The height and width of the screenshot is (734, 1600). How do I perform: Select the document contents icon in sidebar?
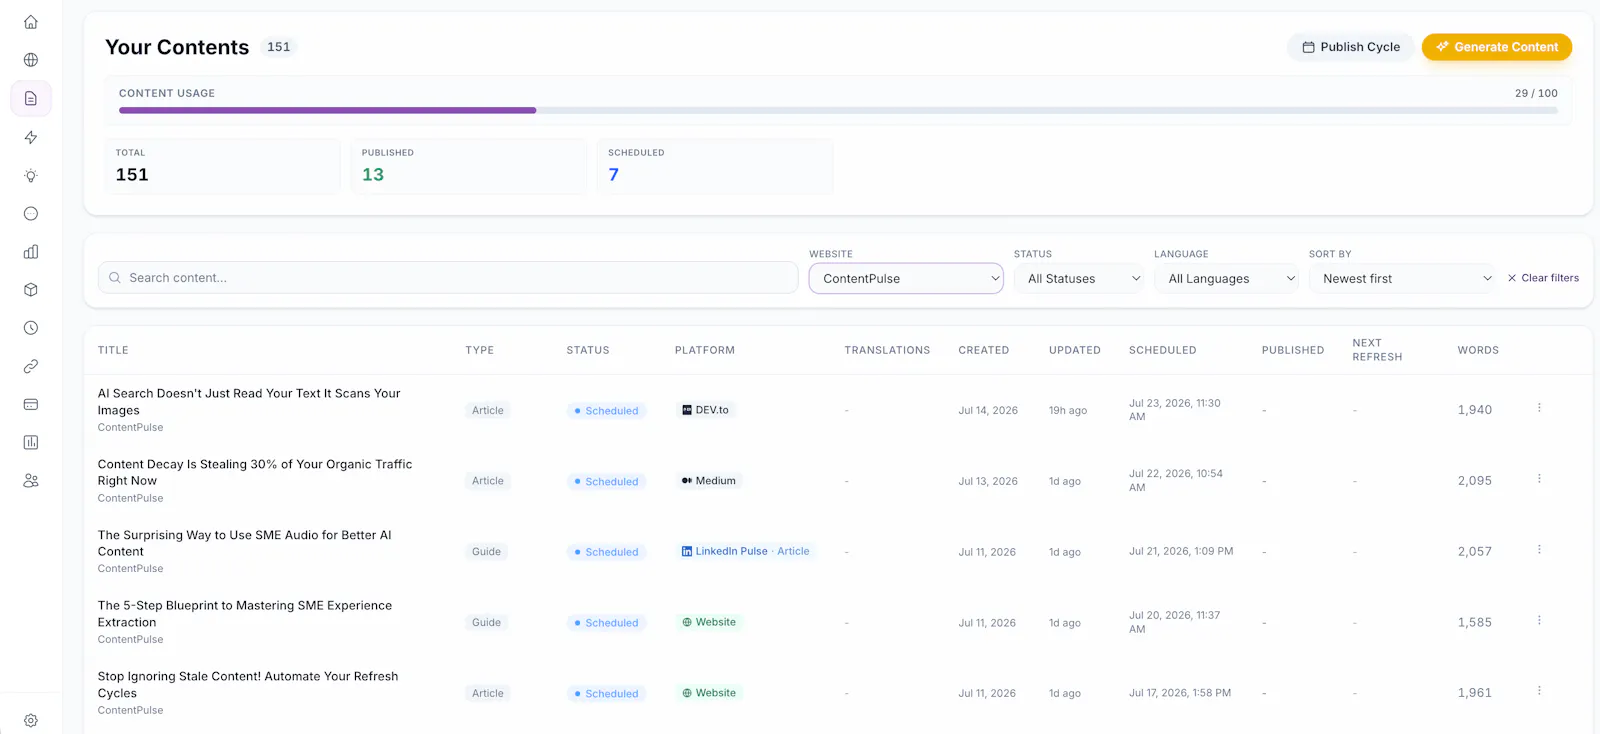coord(31,98)
